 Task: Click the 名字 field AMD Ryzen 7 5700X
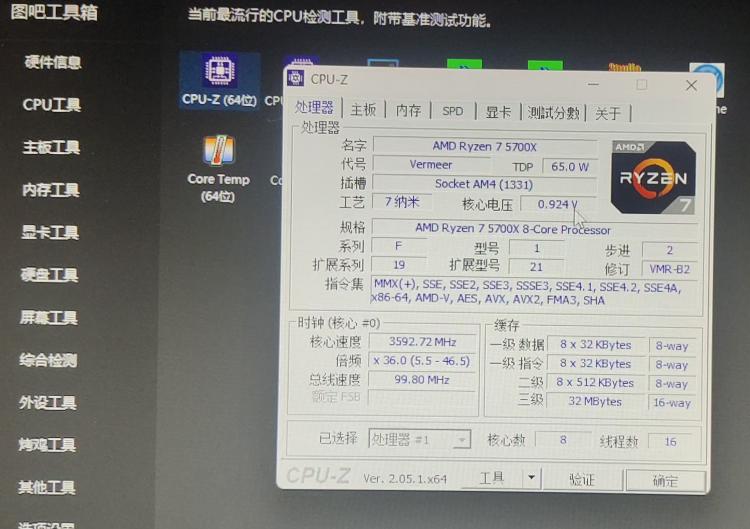pyautogui.click(x=485, y=146)
